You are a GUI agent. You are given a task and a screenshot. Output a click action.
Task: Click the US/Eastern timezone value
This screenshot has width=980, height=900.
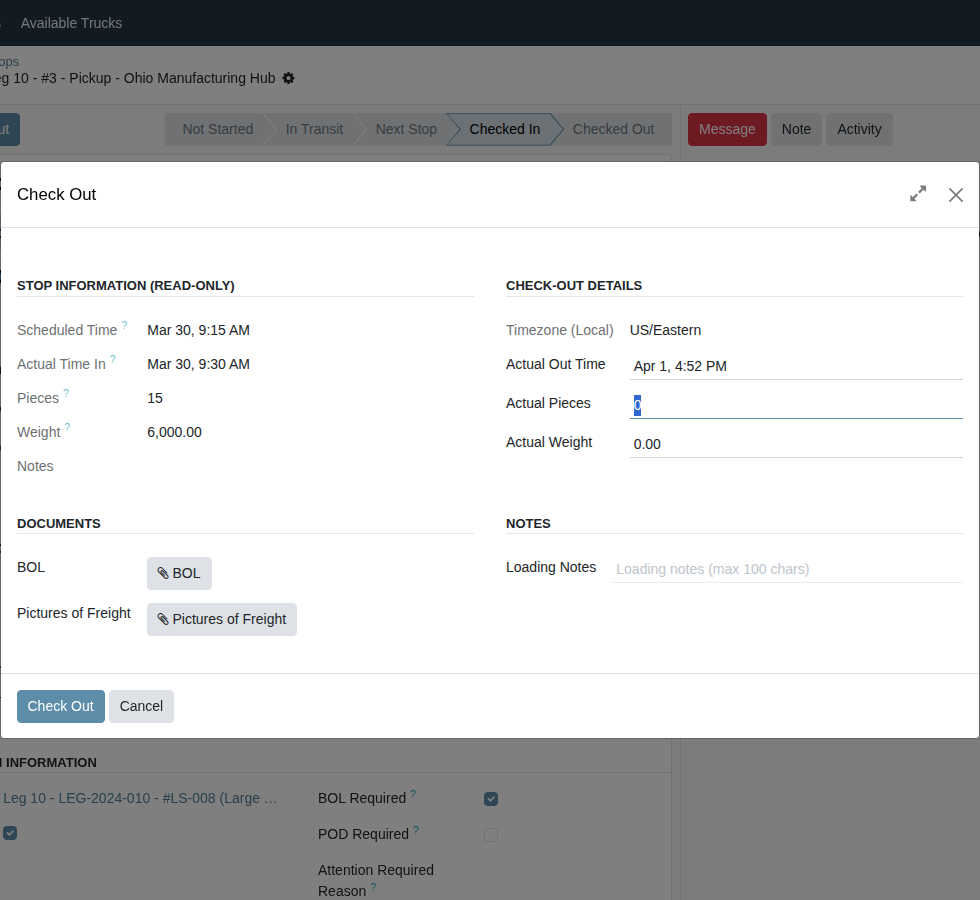pos(665,330)
